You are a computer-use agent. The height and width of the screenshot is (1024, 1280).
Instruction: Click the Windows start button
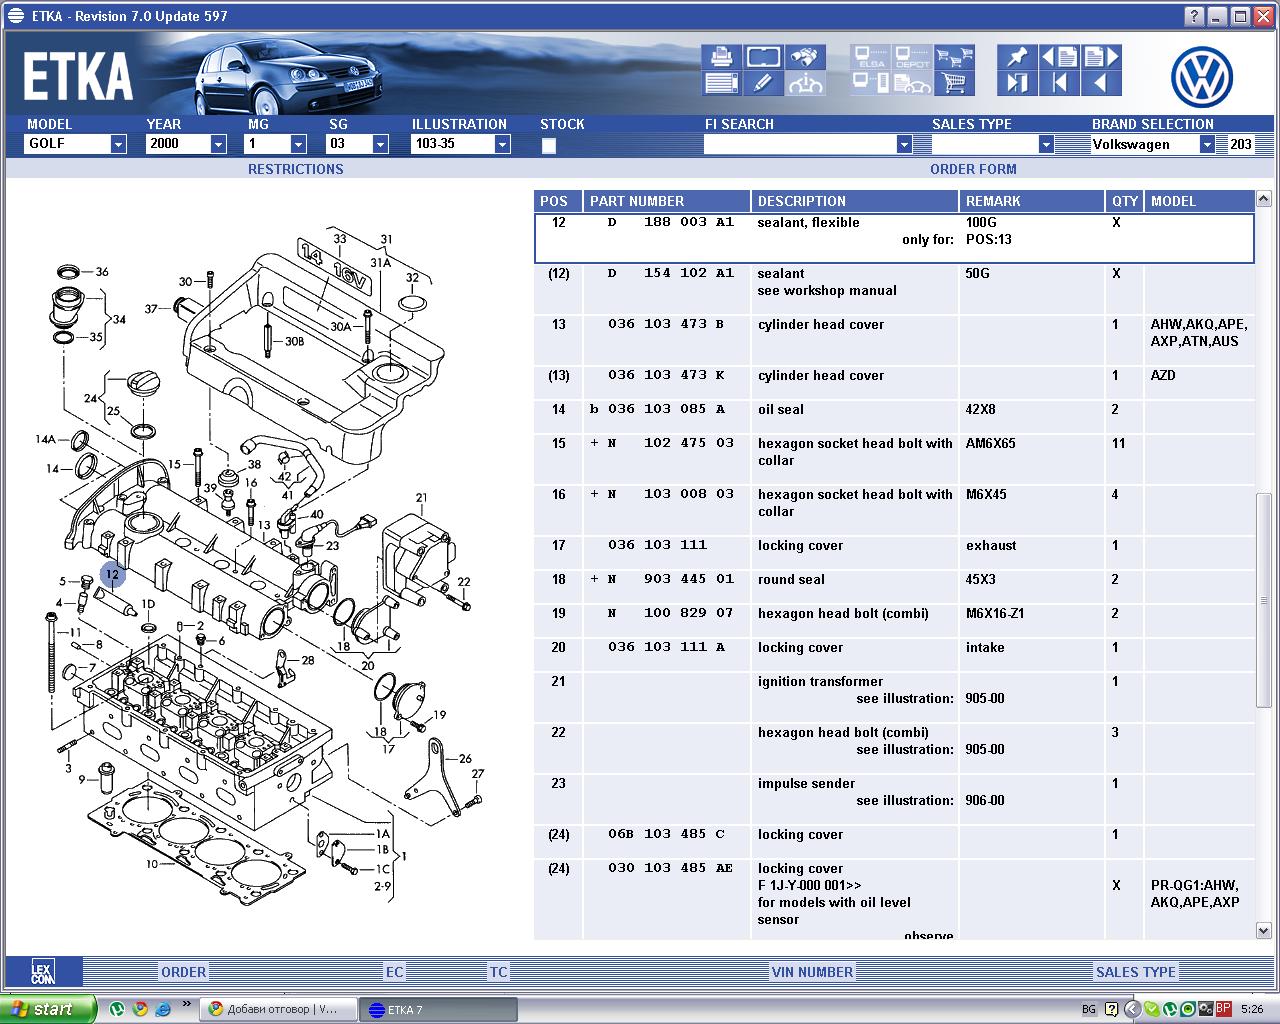coord(48,1009)
